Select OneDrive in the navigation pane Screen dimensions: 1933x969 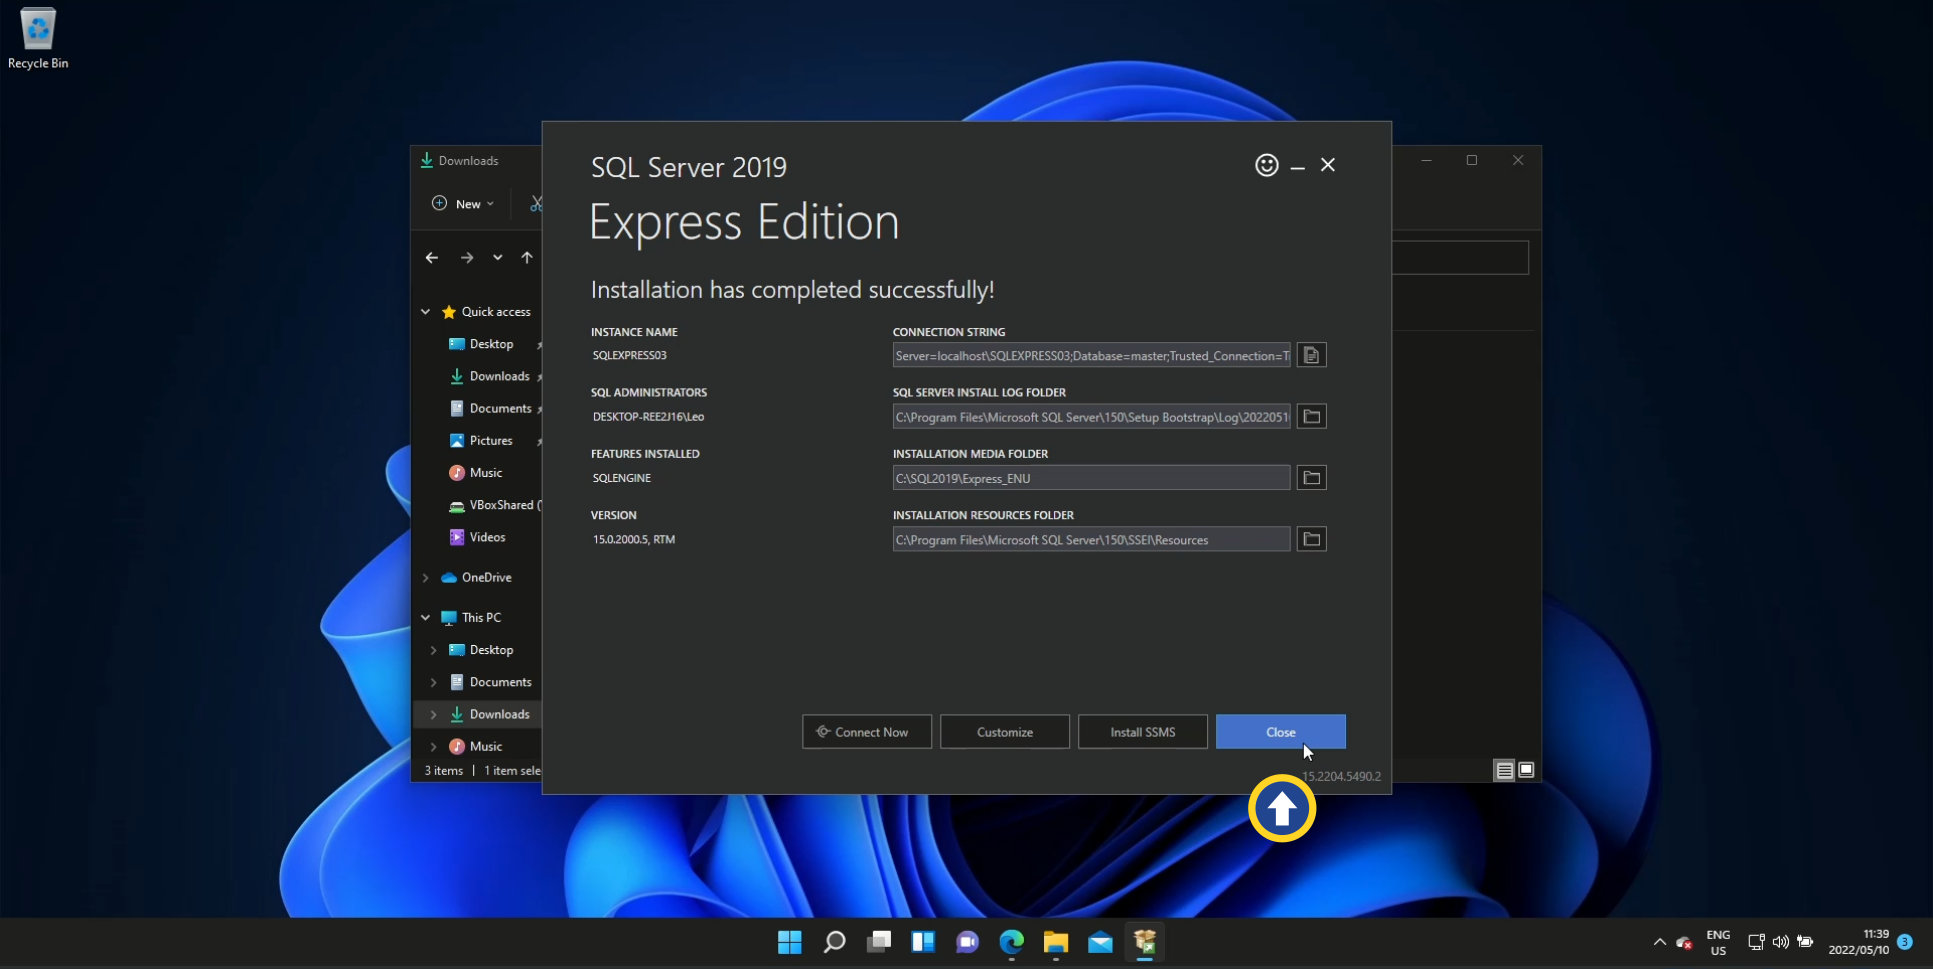click(476, 577)
